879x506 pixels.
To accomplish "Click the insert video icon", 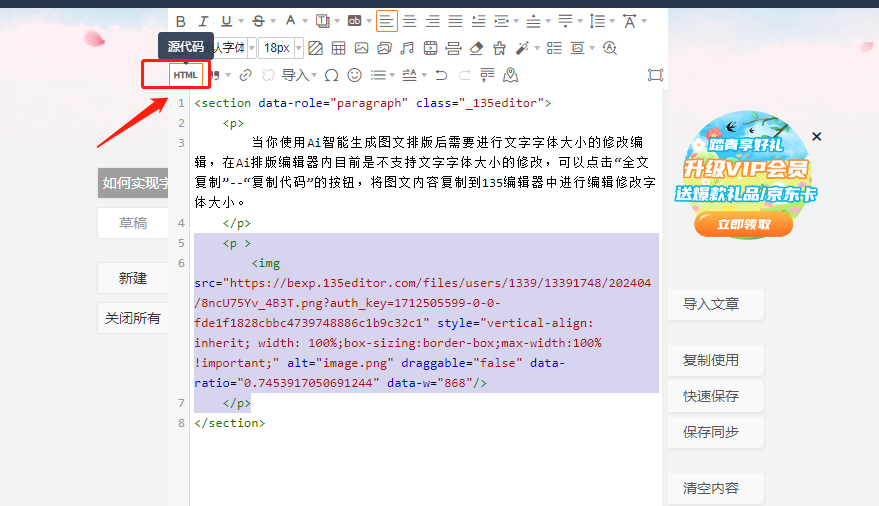I will (430, 48).
